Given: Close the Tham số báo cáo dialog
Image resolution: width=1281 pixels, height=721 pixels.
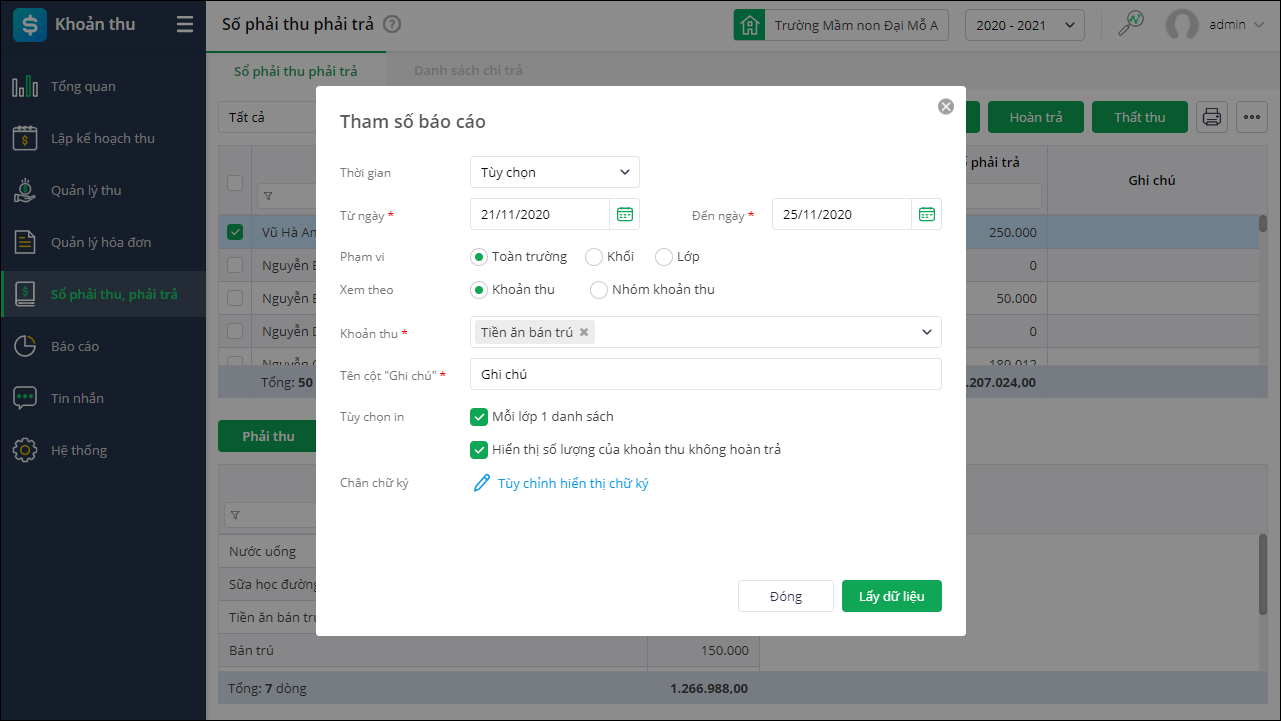Looking at the screenshot, I should 946,107.
